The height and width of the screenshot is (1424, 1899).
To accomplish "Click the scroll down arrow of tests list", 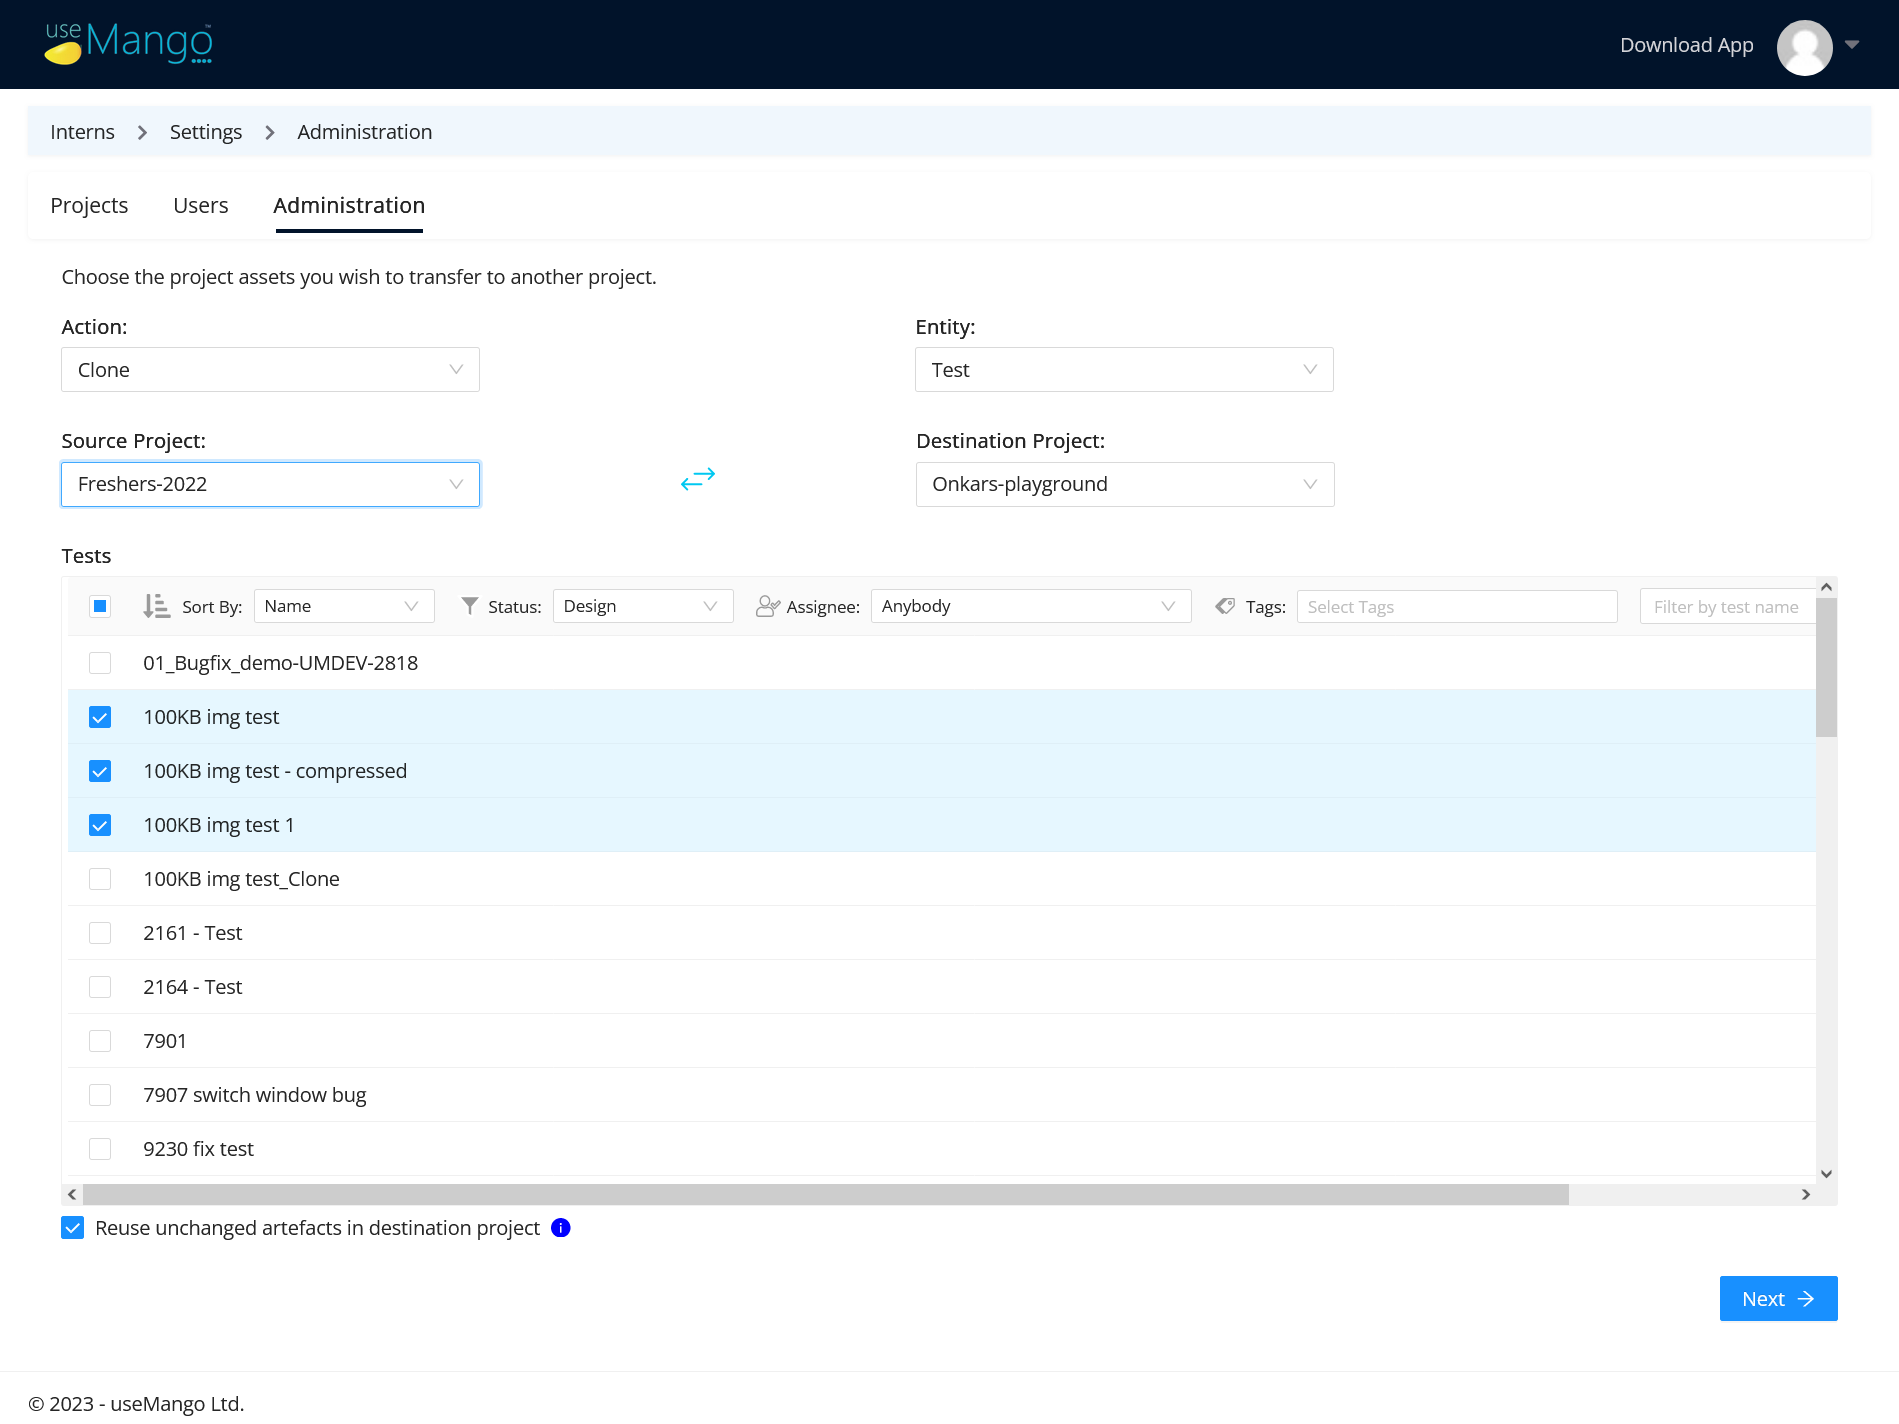I will 1826,1174.
